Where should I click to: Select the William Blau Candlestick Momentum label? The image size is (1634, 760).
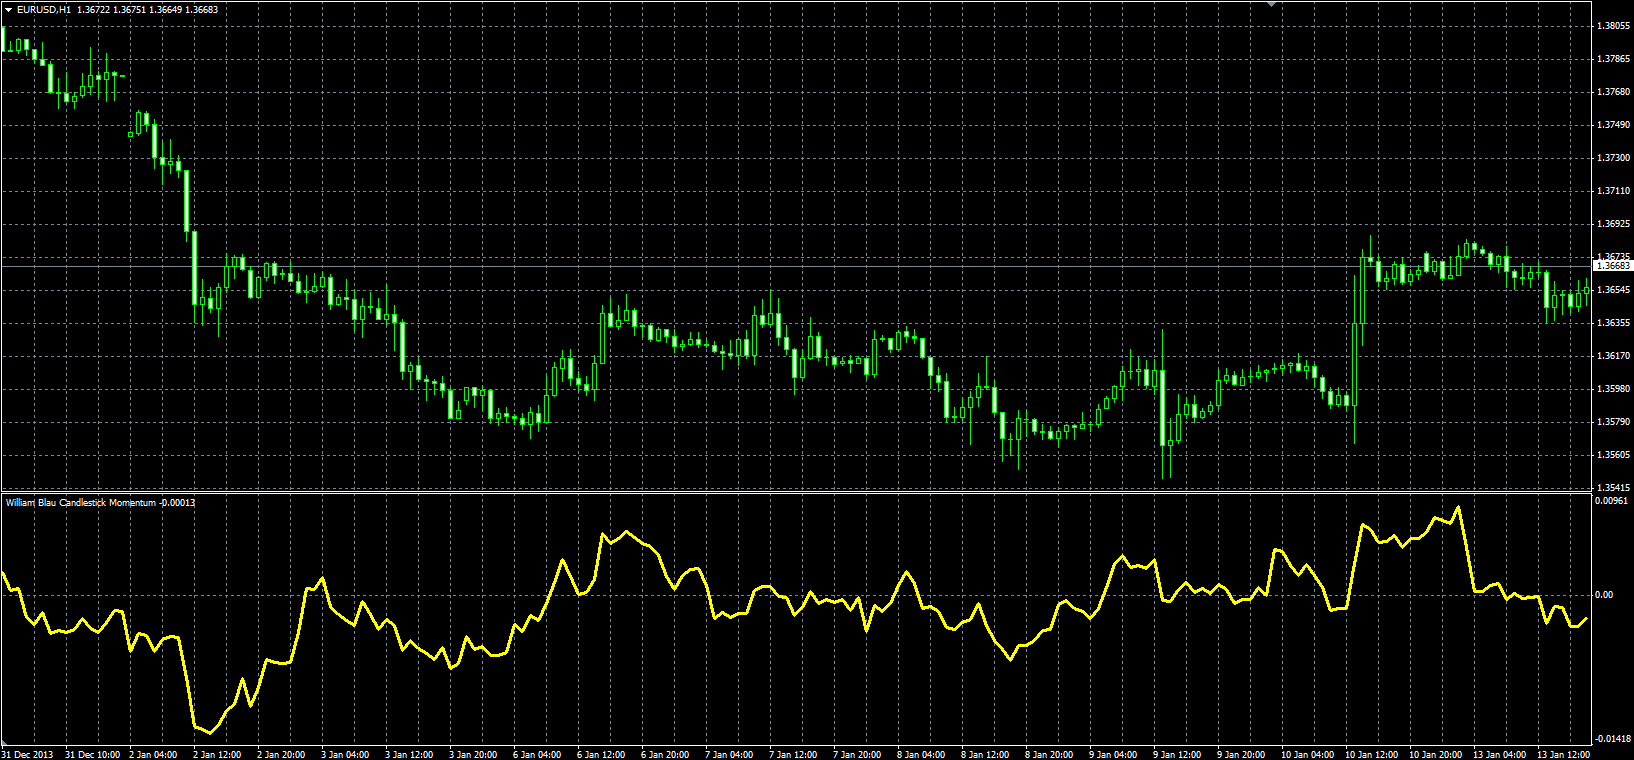[80, 502]
